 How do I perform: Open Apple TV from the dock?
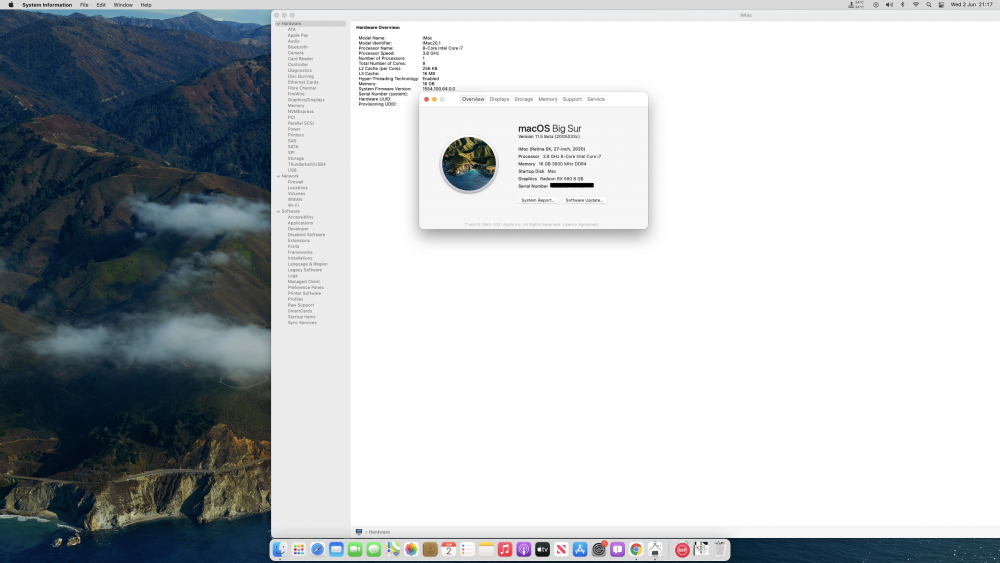tap(542, 549)
